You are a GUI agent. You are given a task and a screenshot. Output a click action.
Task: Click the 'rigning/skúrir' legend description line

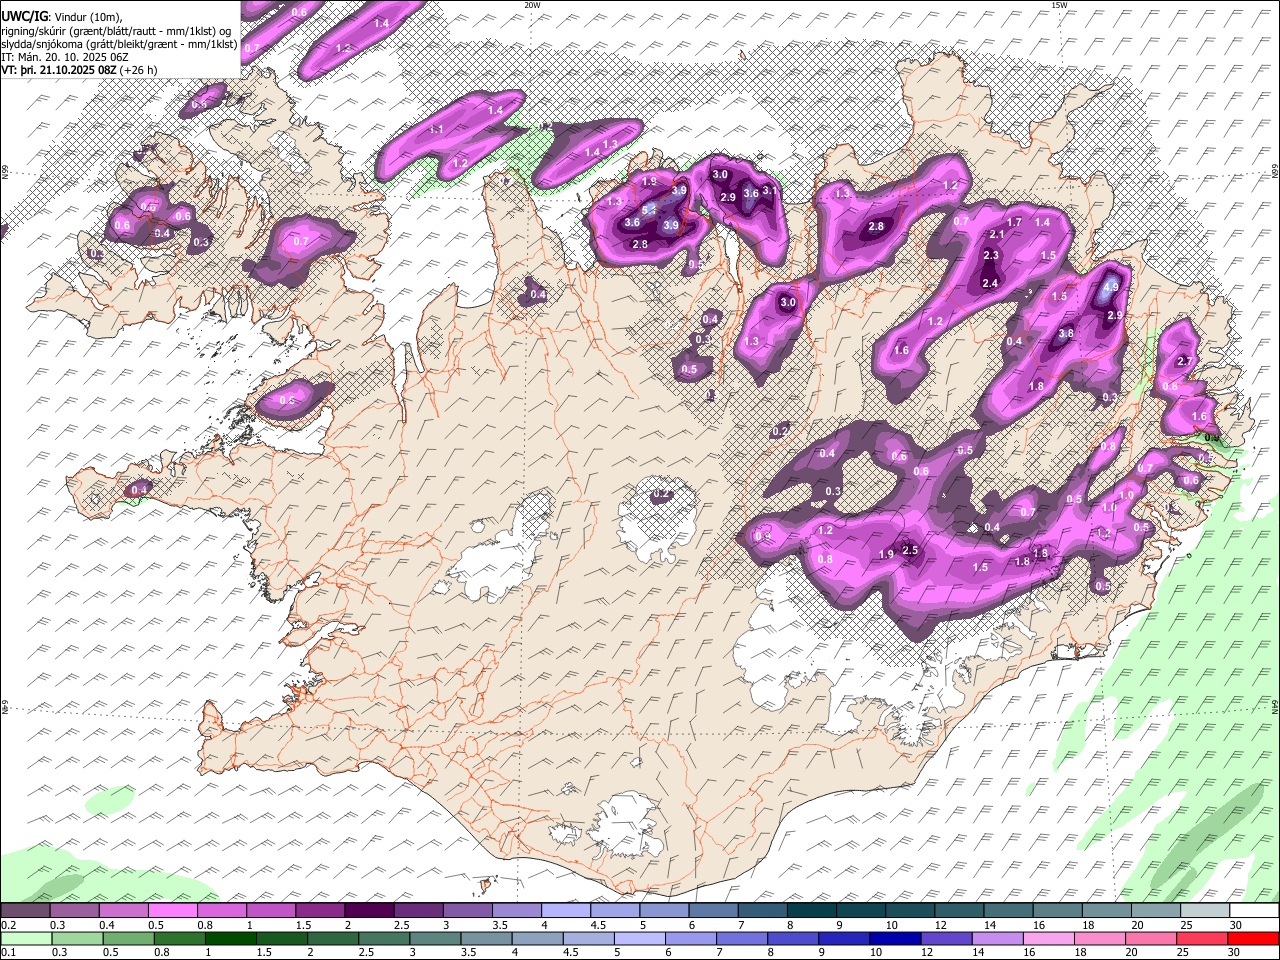click(x=117, y=31)
